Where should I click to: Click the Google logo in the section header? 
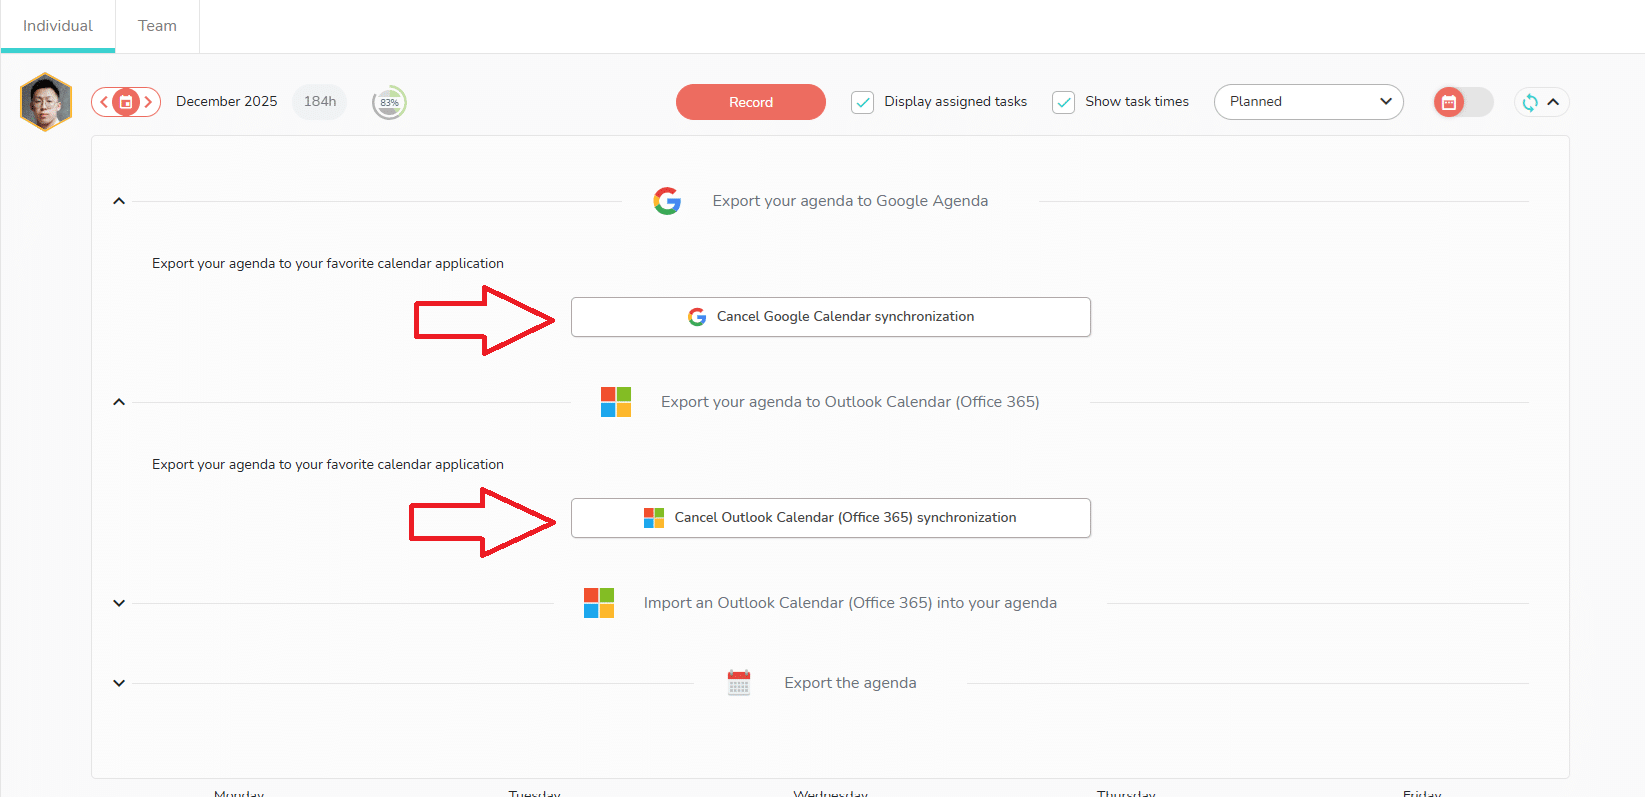[x=667, y=201]
